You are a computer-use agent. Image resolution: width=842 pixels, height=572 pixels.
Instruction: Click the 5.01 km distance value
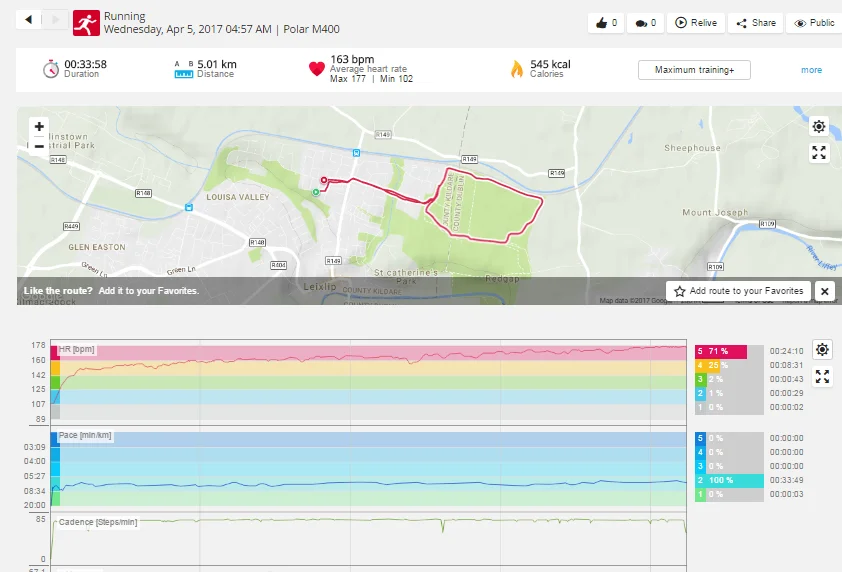tap(217, 64)
